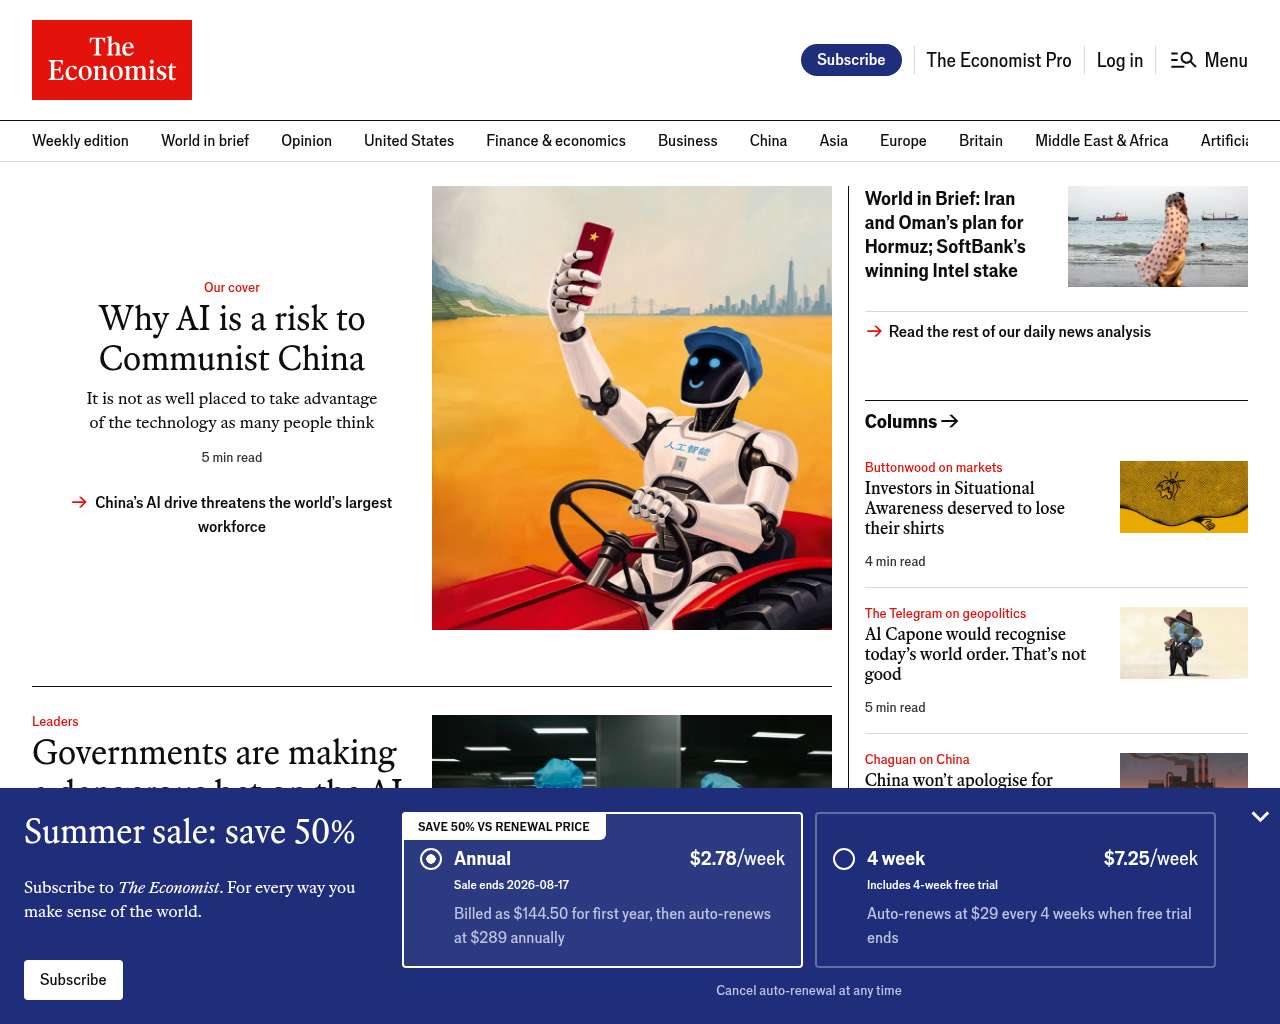Open the robot on tractor cover image
This screenshot has height=1024, width=1280.
click(x=632, y=408)
